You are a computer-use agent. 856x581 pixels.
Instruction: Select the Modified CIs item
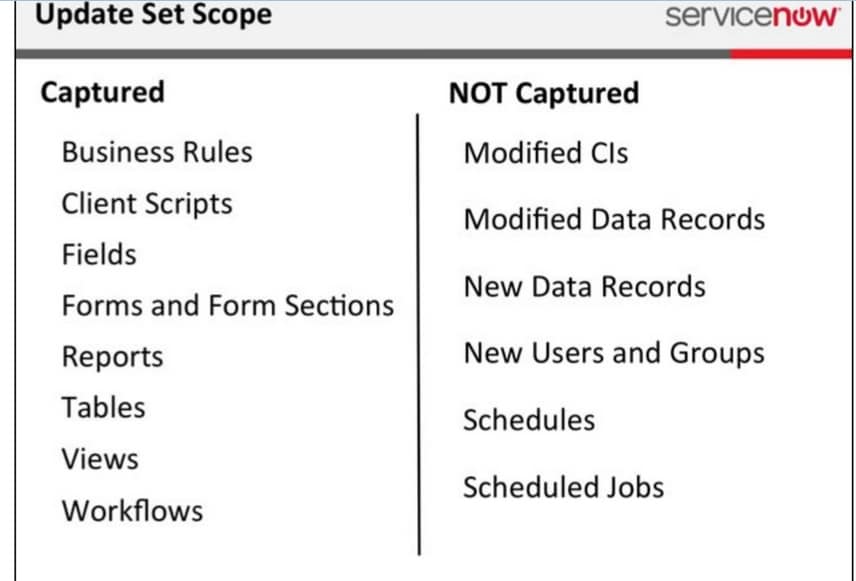(546, 153)
